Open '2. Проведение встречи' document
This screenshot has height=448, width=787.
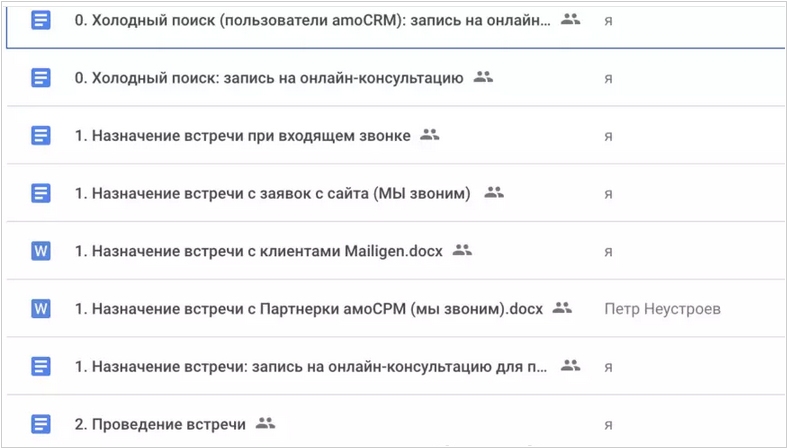160,424
